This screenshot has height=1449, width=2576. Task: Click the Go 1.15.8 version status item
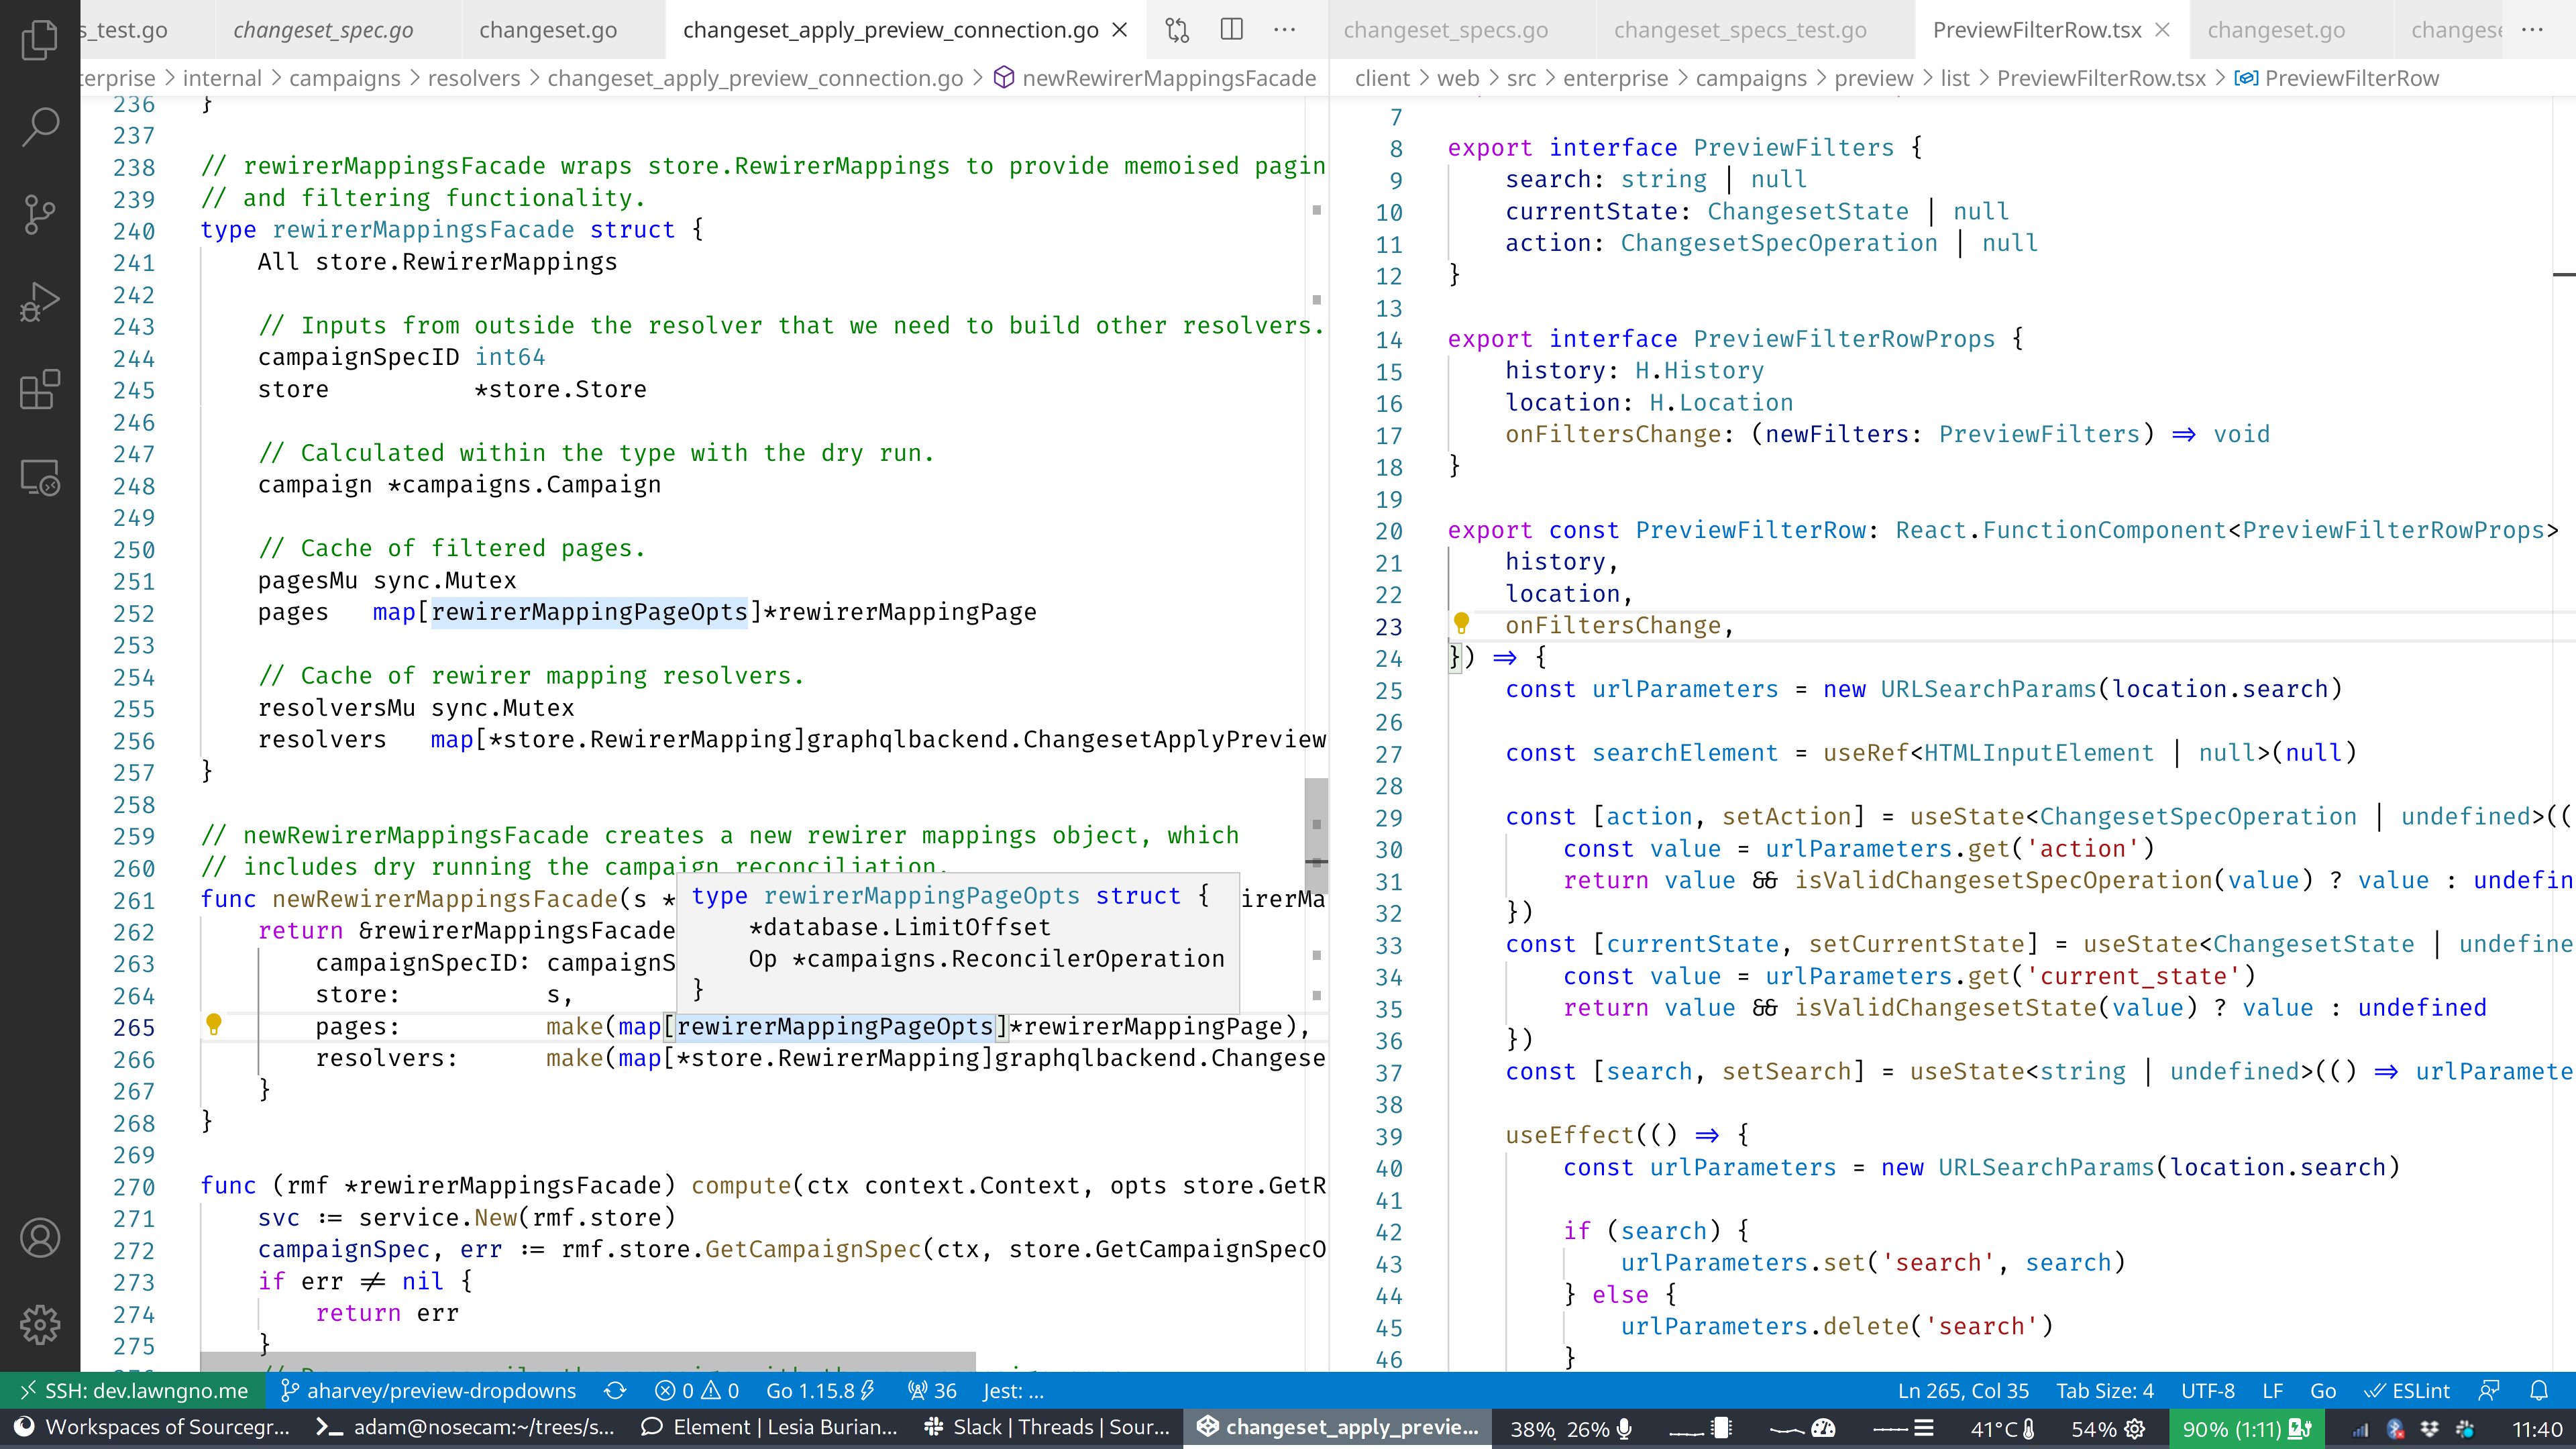pyautogui.click(x=820, y=1391)
